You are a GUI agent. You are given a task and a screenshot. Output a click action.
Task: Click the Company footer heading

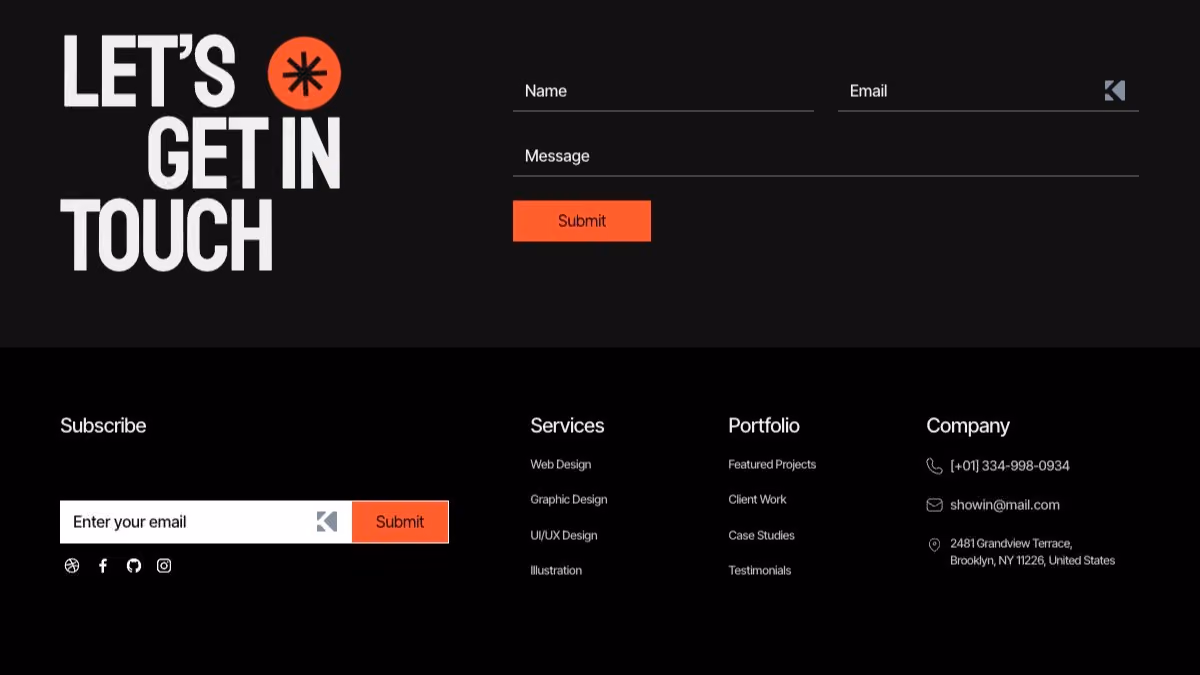968,425
